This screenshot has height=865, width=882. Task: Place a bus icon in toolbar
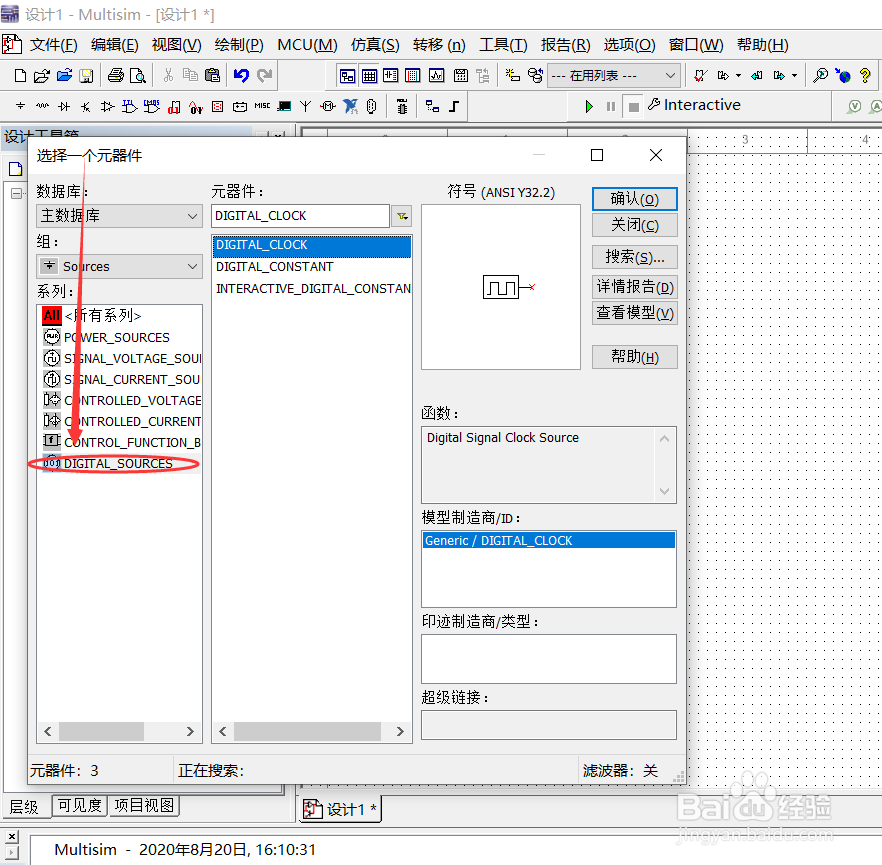454,106
